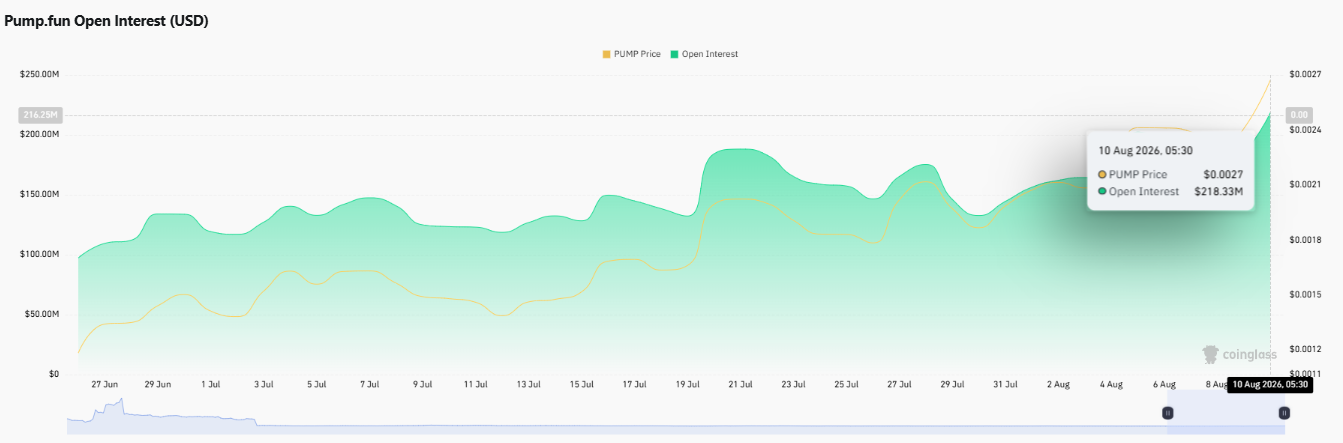Click the 7 Jul date label
1343x443 pixels.
point(370,384)
